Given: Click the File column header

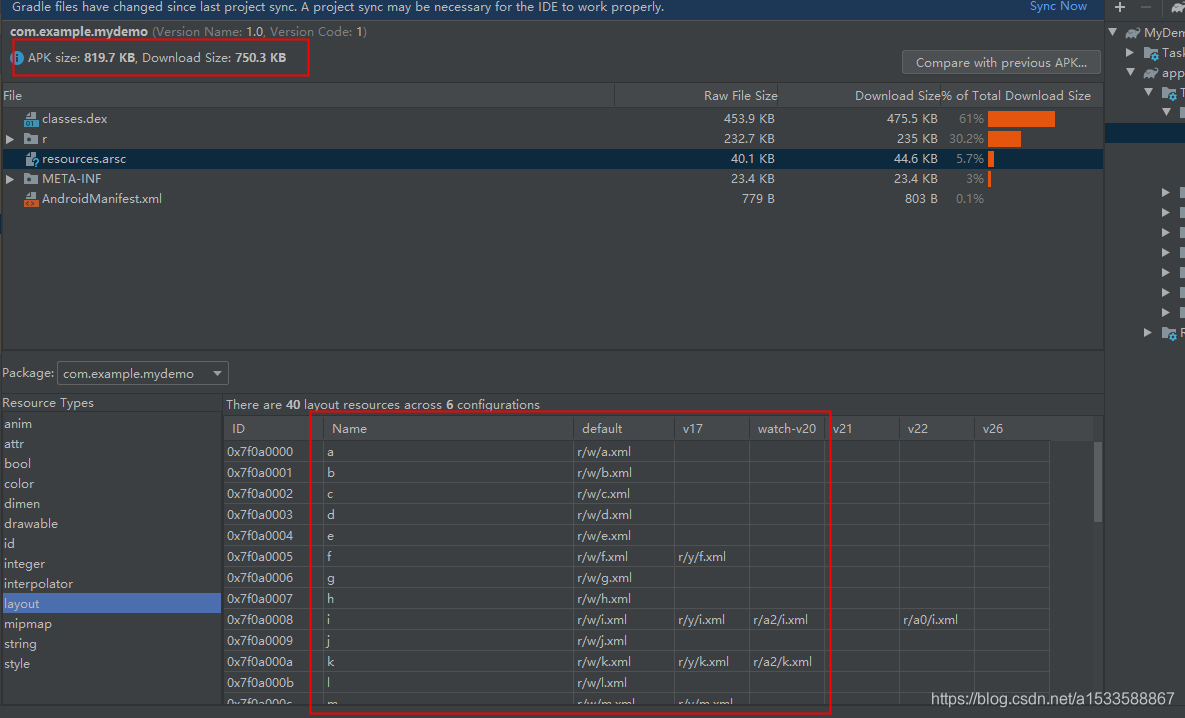Looking at the screenshot, I should click(307, 96).
